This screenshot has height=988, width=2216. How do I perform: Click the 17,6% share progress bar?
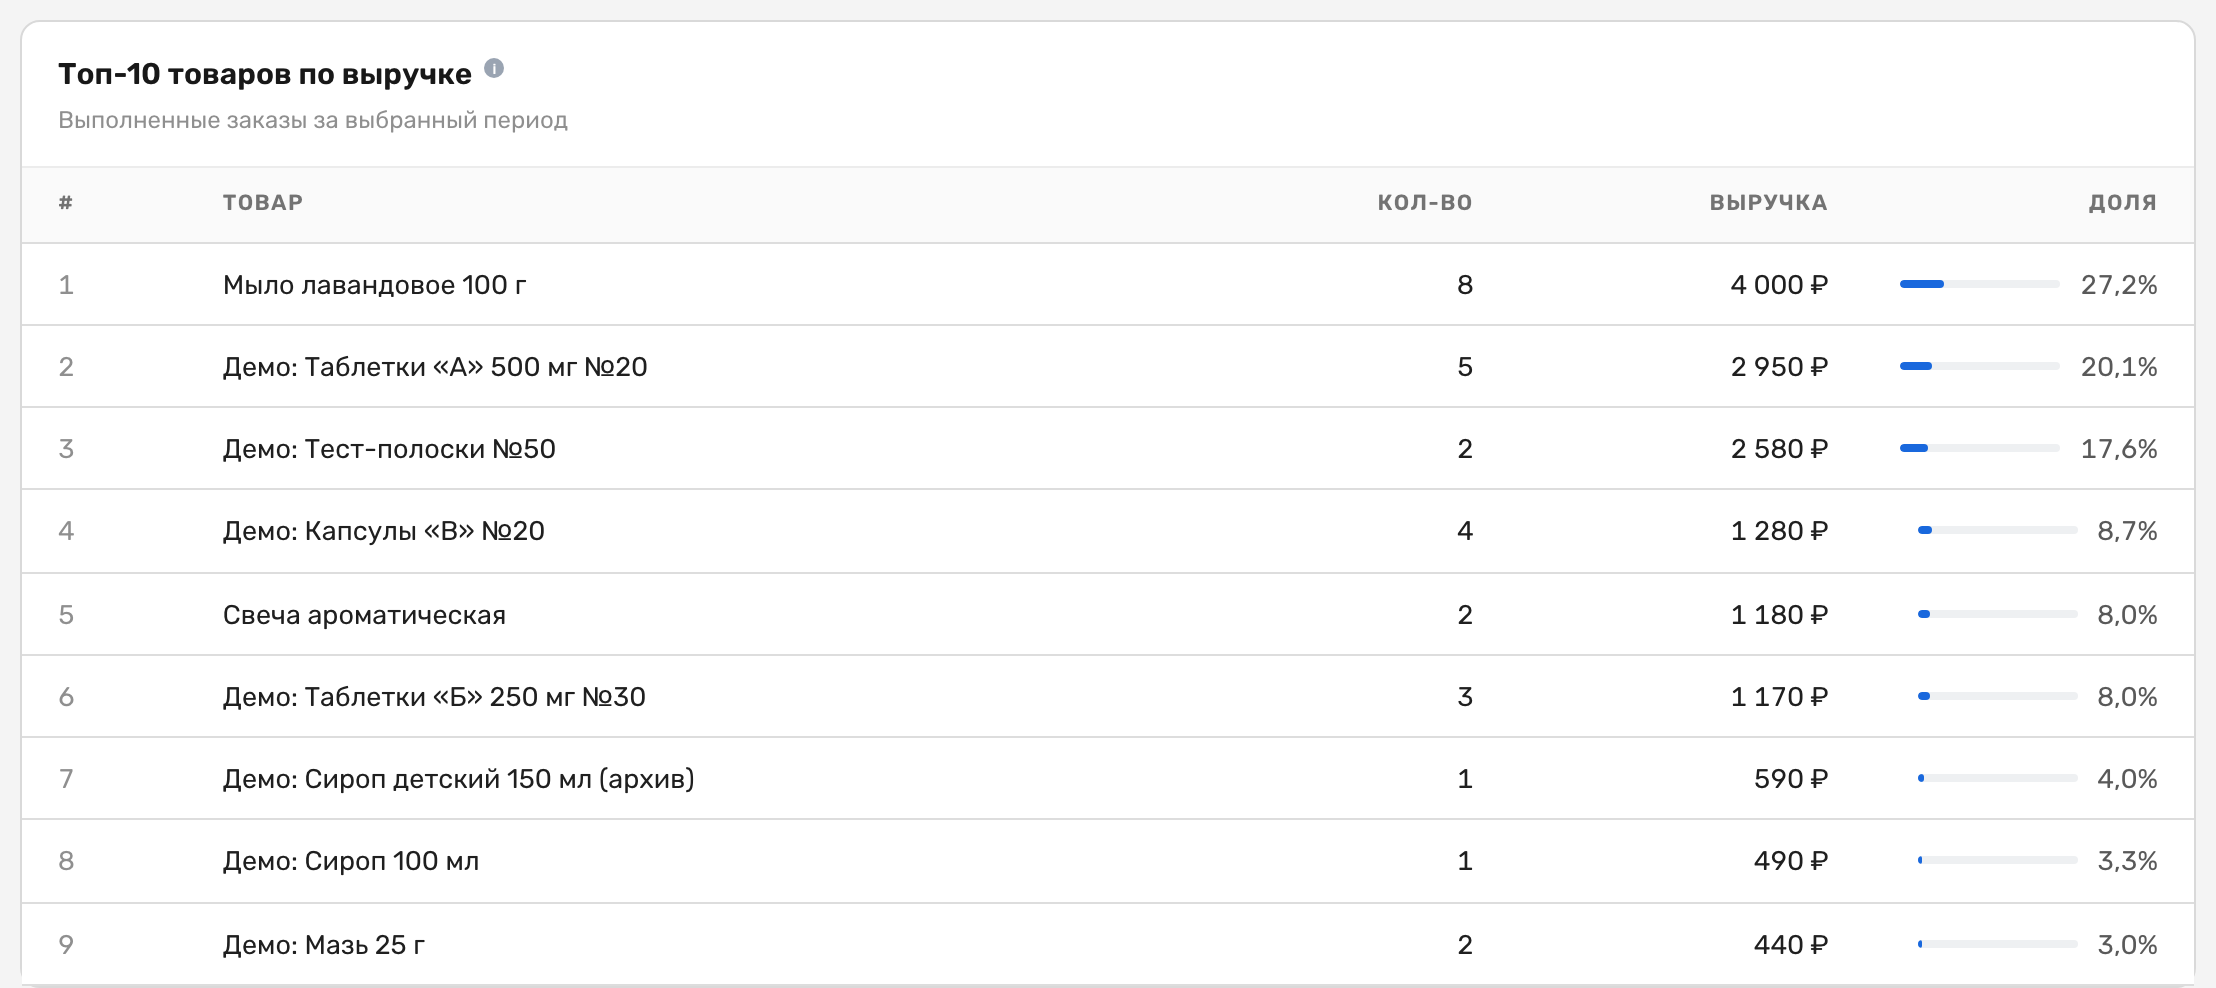(x=1979, y=449)
